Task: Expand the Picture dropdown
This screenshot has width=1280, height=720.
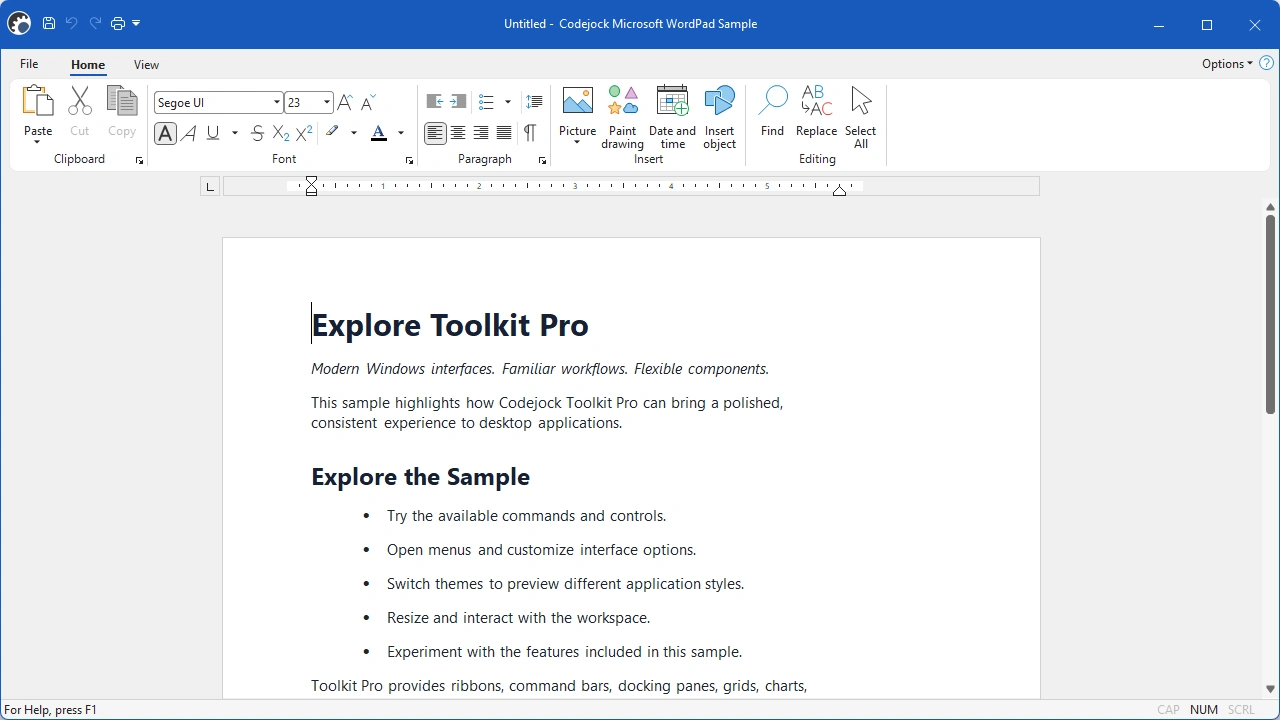Action: click(577, 142)
